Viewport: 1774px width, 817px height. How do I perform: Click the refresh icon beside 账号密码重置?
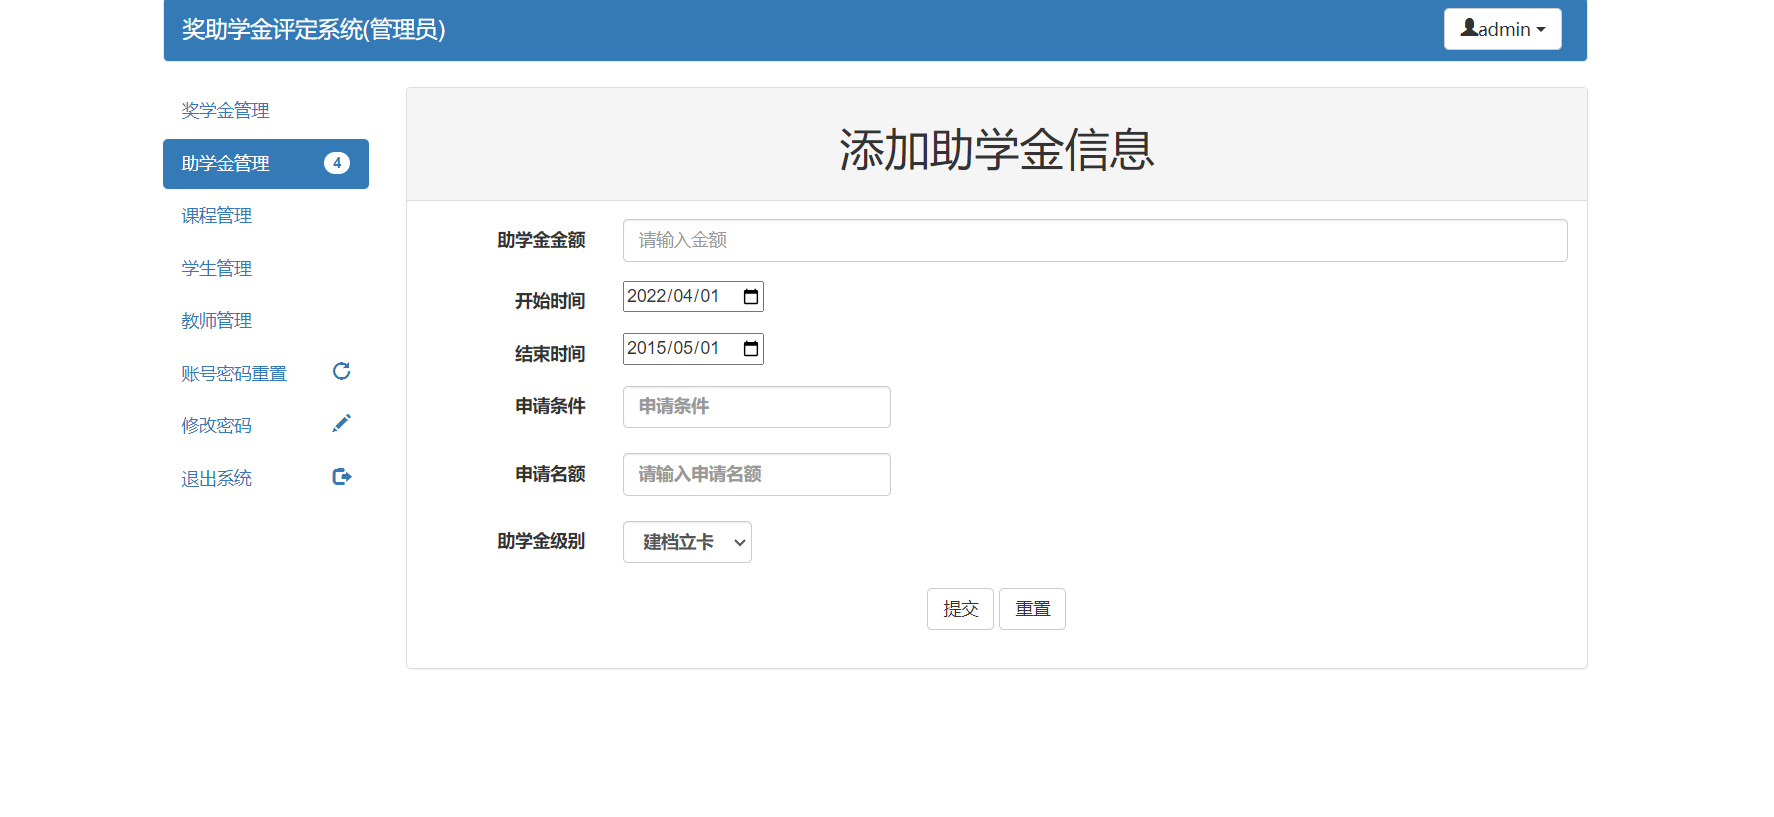(x=341, y=371)
